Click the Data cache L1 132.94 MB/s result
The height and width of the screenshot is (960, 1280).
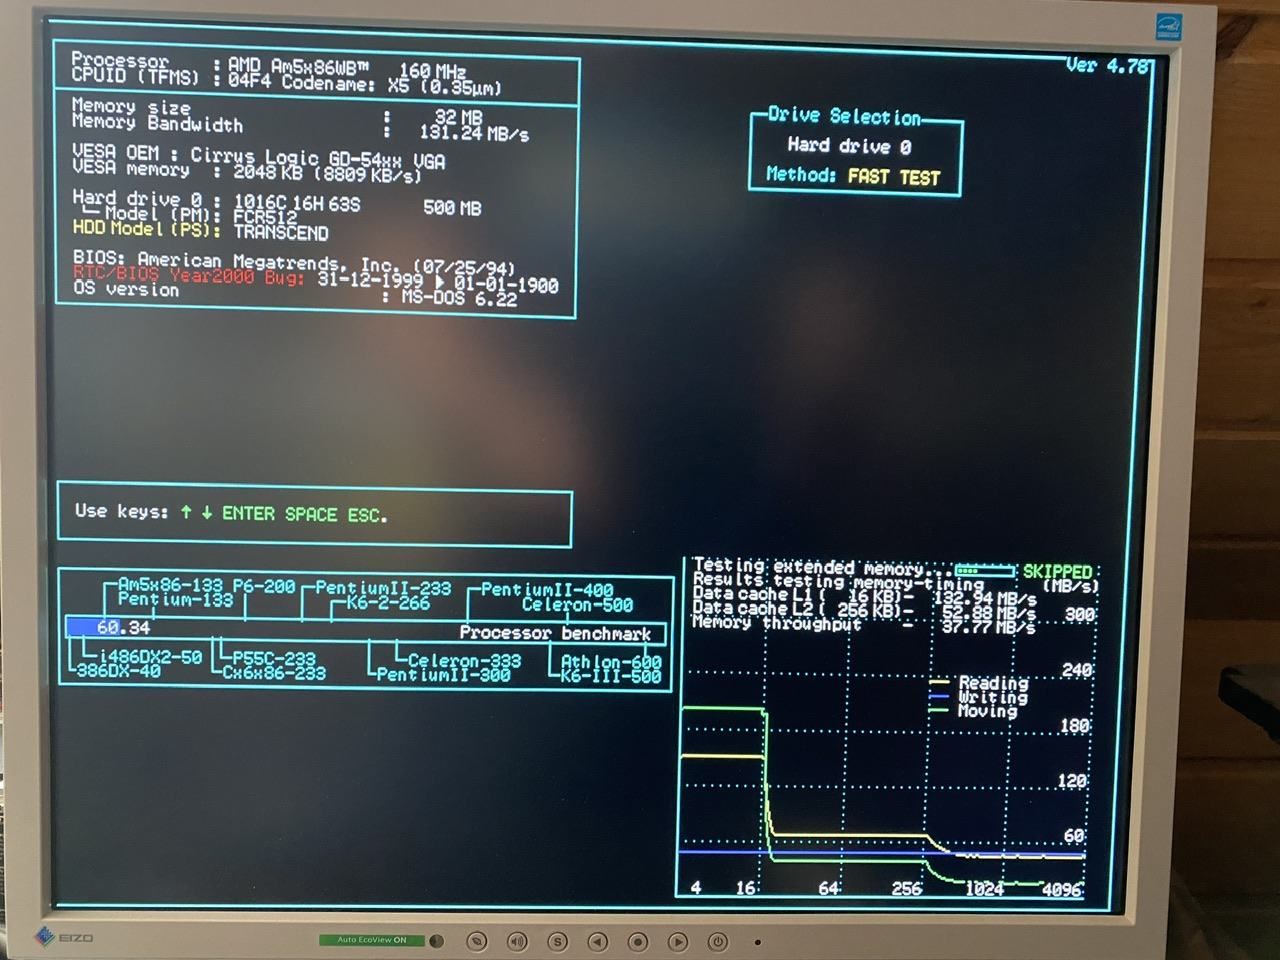pos(984,598)
